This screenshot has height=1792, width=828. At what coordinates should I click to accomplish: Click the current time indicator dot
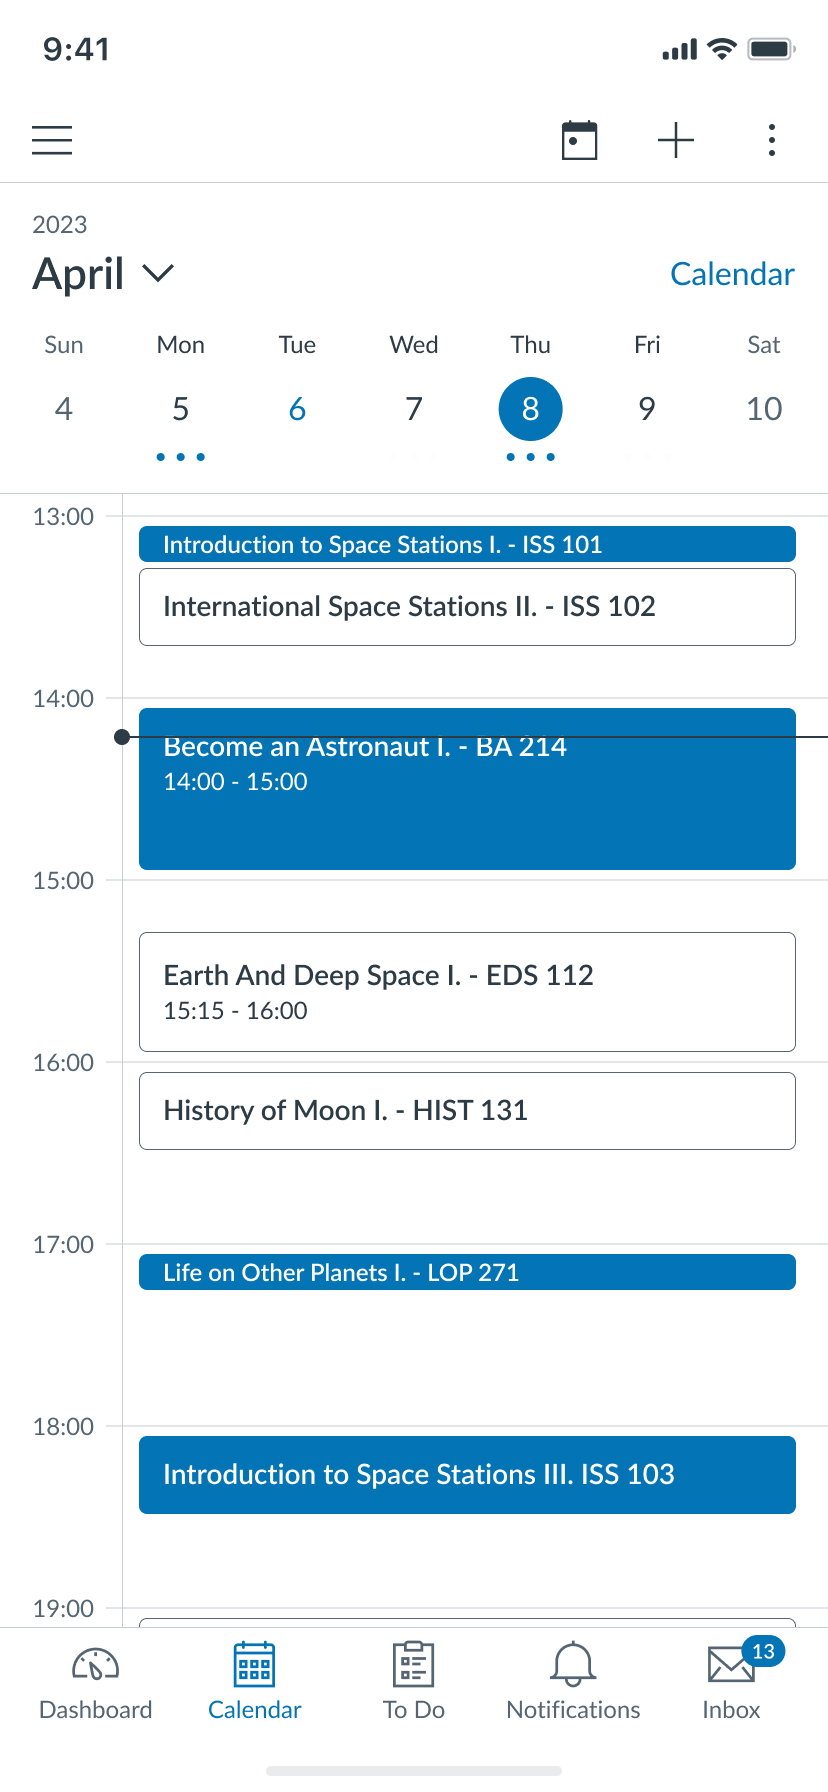click(x=122, y=737)
